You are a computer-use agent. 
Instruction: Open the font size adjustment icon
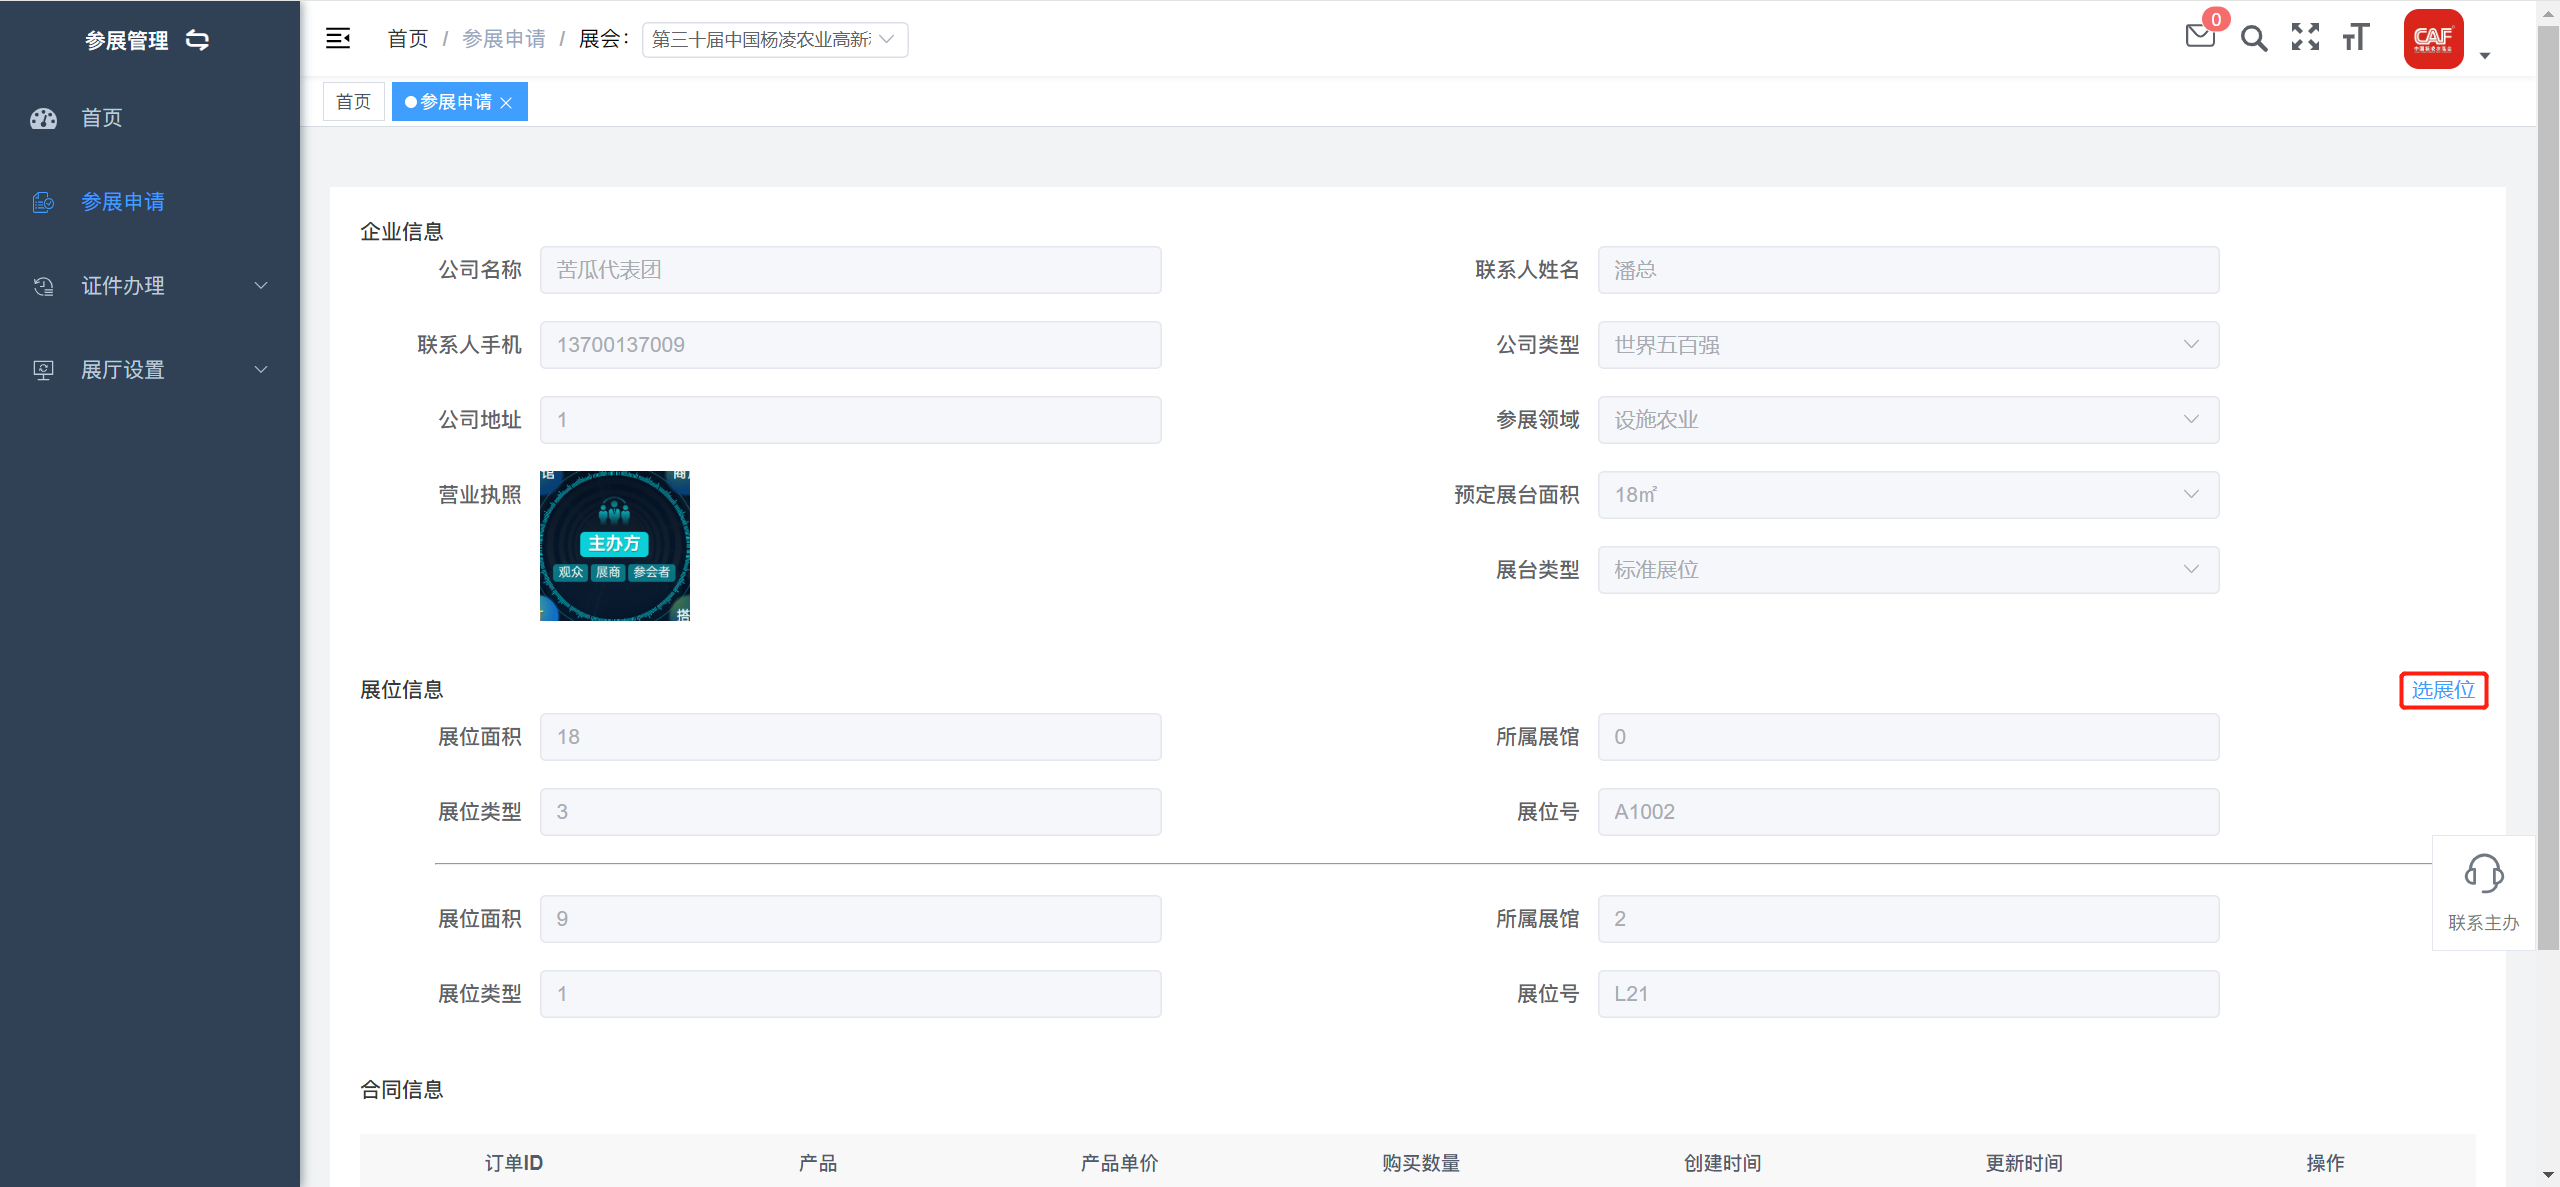click(2356, 38)
